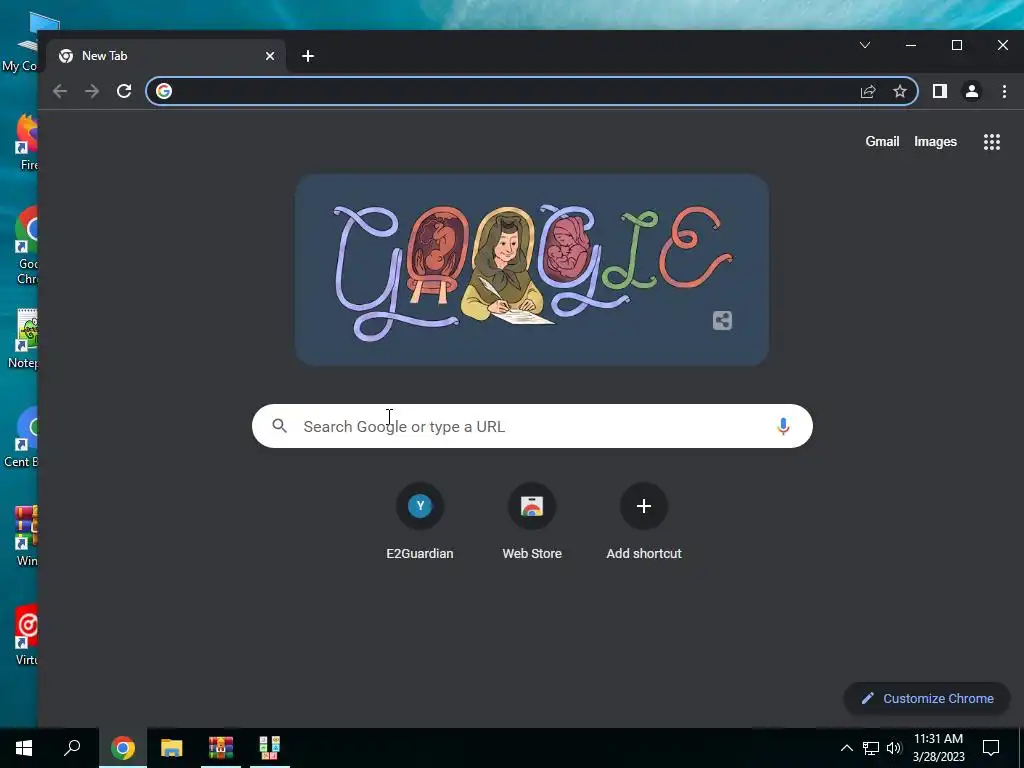Share this page via the share icon
1024x768 pixels.
coord(868,91)
